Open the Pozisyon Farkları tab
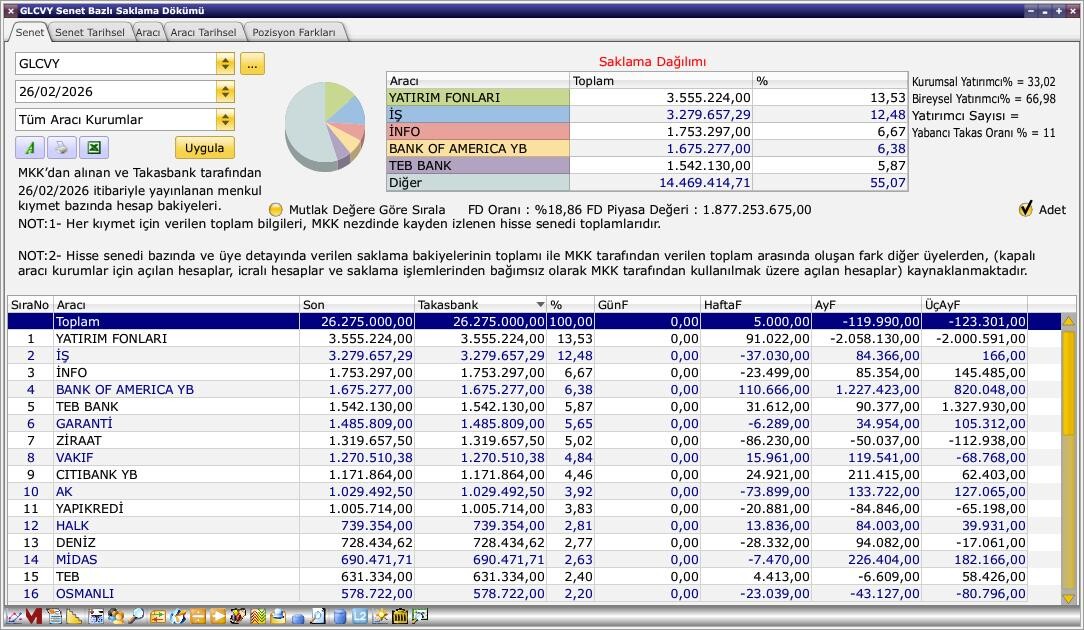The height and width of the screenshot is (630, 1084). [x=294, y=32]
